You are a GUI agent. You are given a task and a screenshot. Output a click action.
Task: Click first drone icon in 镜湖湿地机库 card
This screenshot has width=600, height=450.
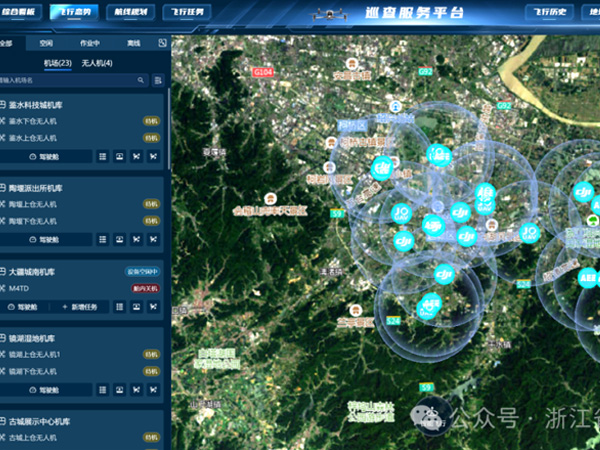click(136, 390)
